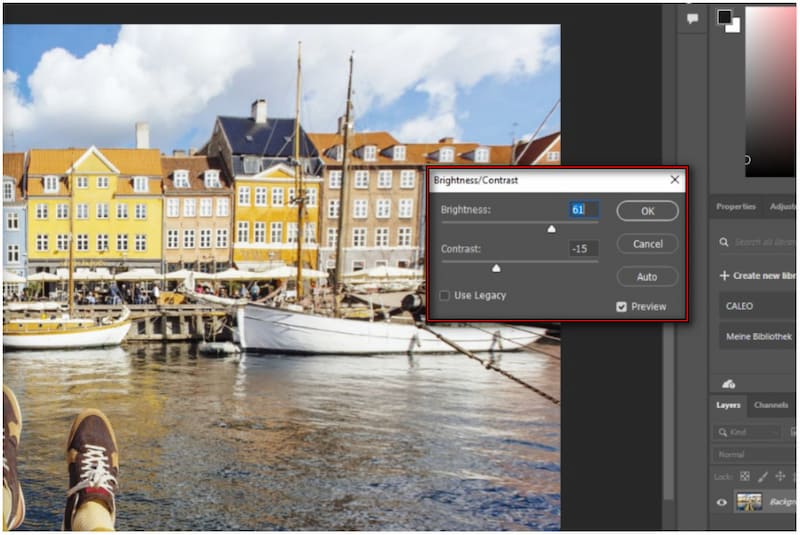The width and height of the screenshot is (800, 535).
Task: Click the plus icon for Create new library
Action: 723,275
